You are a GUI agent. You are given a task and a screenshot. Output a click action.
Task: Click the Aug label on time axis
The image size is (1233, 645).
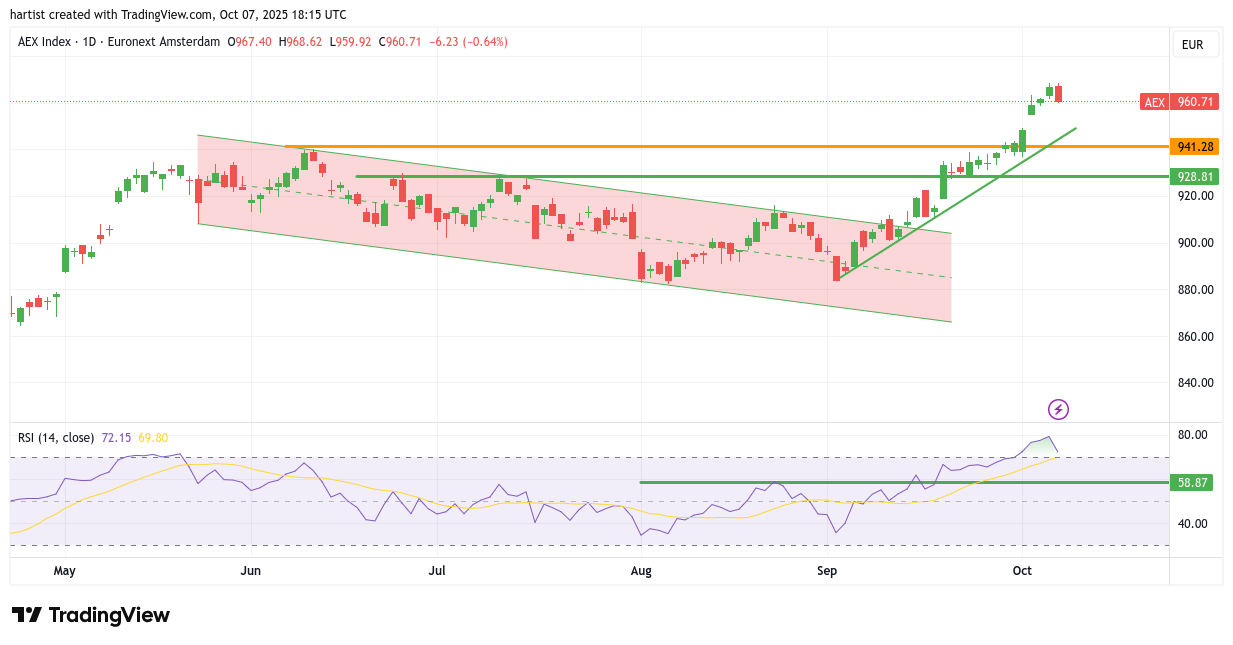[x=641, y=571]
